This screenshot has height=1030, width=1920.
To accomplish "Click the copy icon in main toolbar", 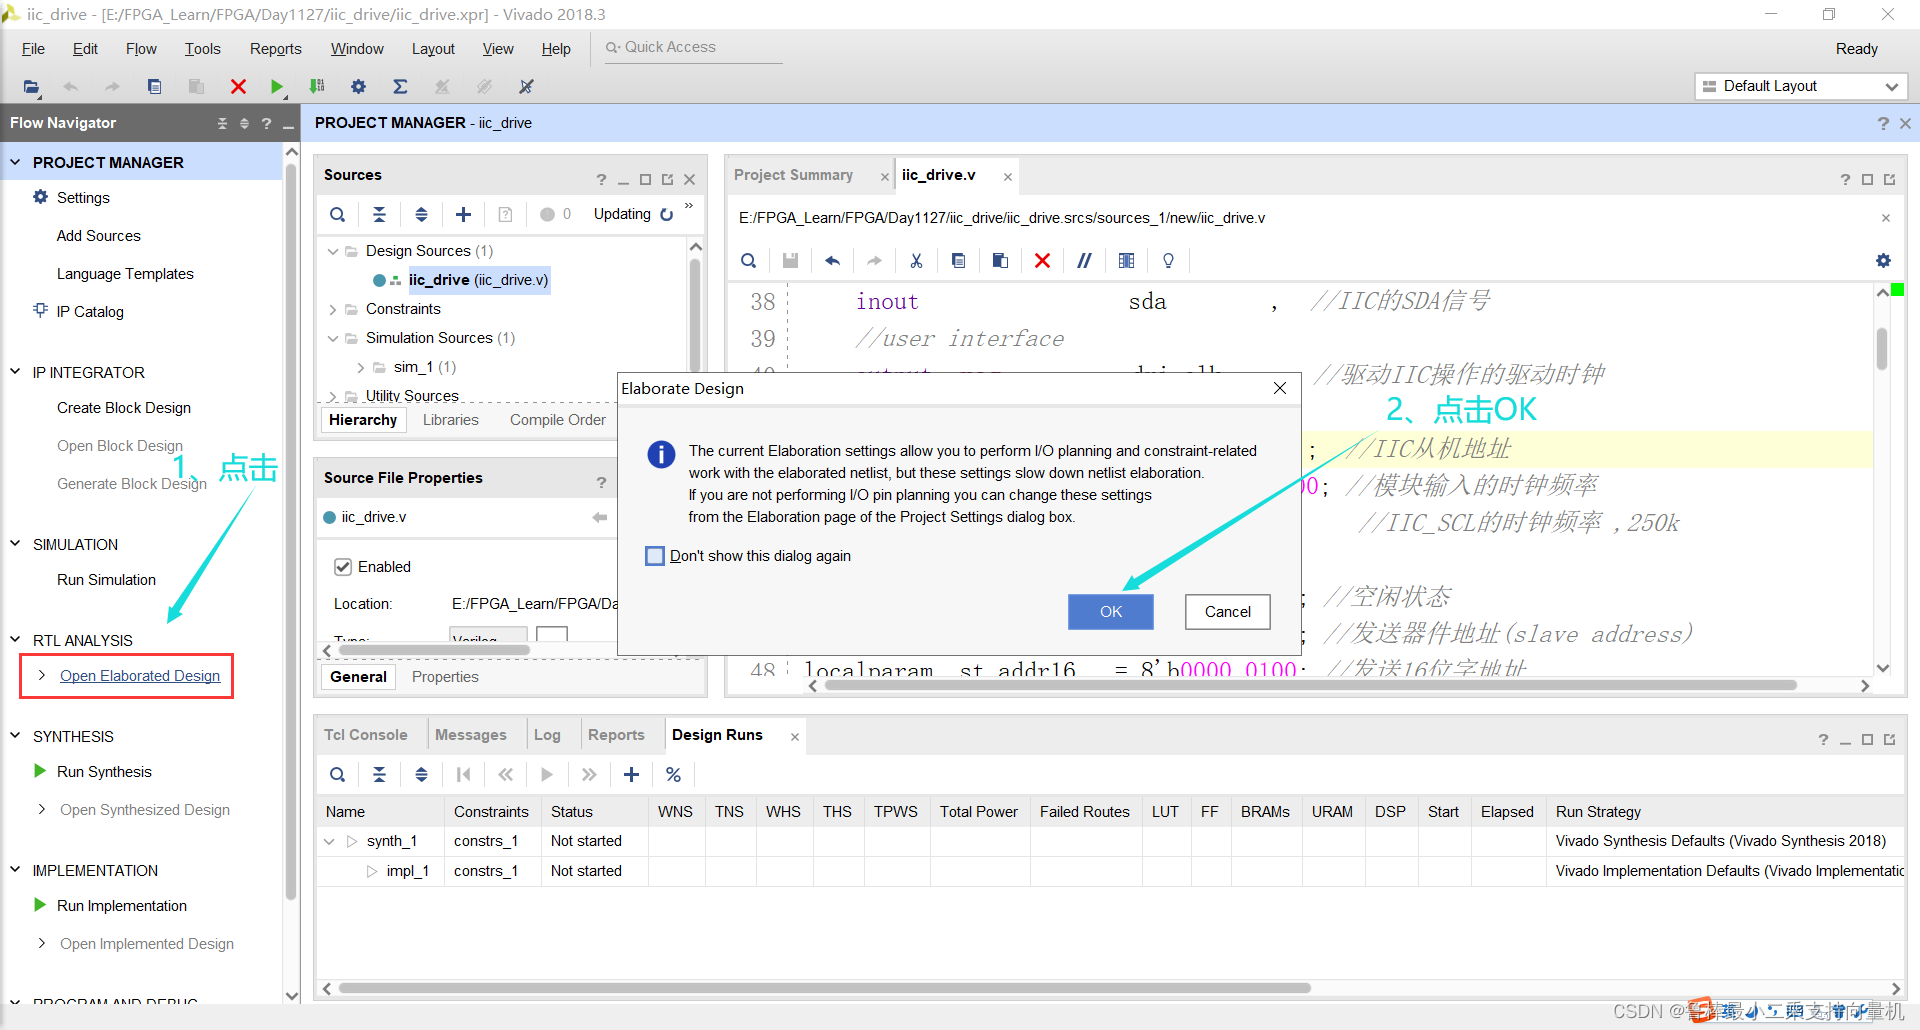I will coord(154,87).
